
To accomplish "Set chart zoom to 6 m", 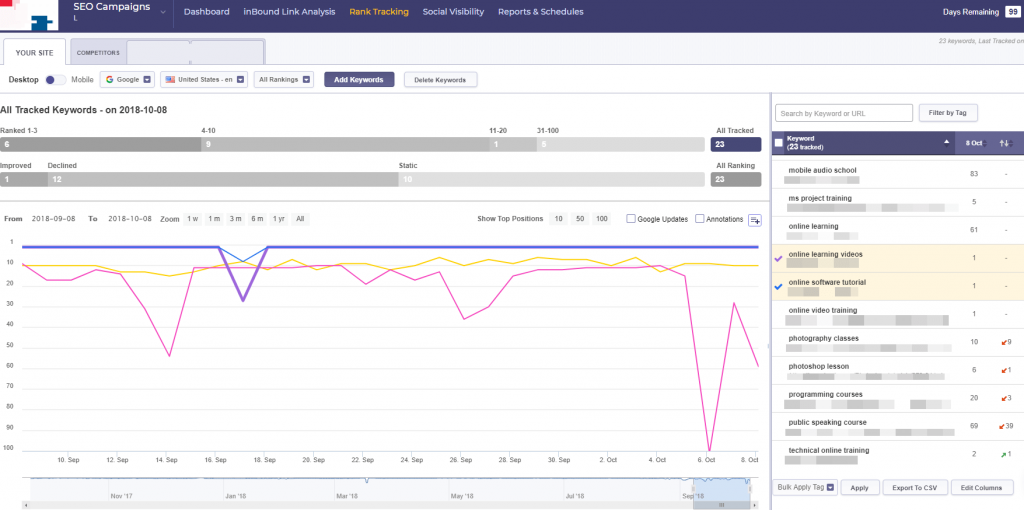I will click(257, 219).
